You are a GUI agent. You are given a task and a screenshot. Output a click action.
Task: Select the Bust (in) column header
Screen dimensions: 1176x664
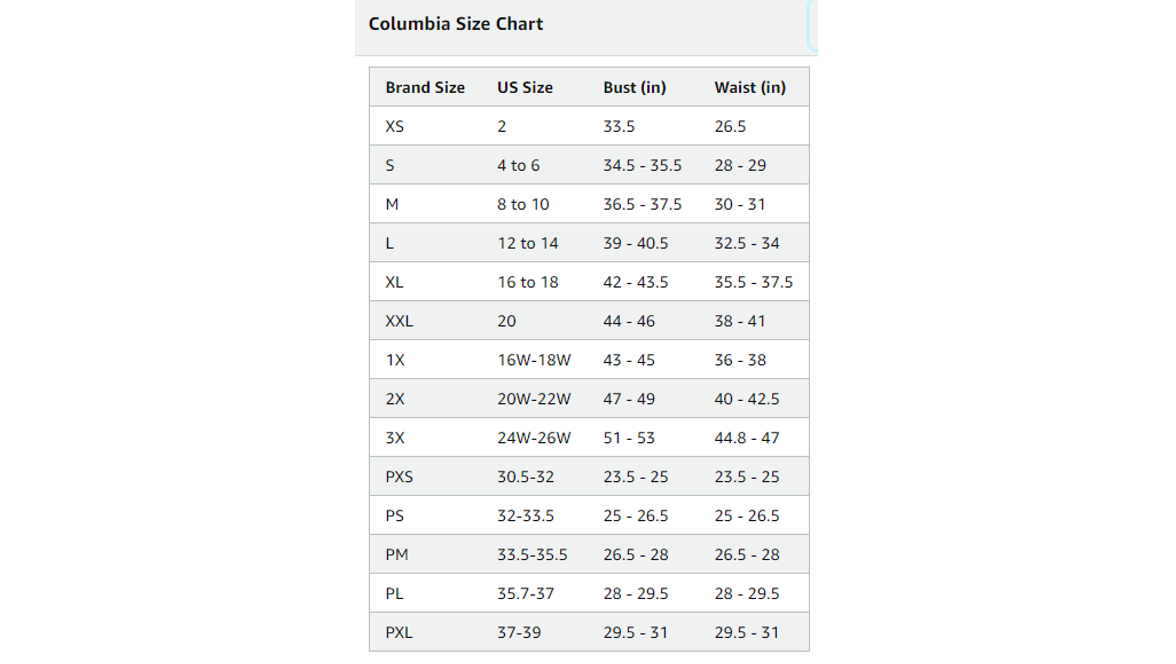[634, 88]
